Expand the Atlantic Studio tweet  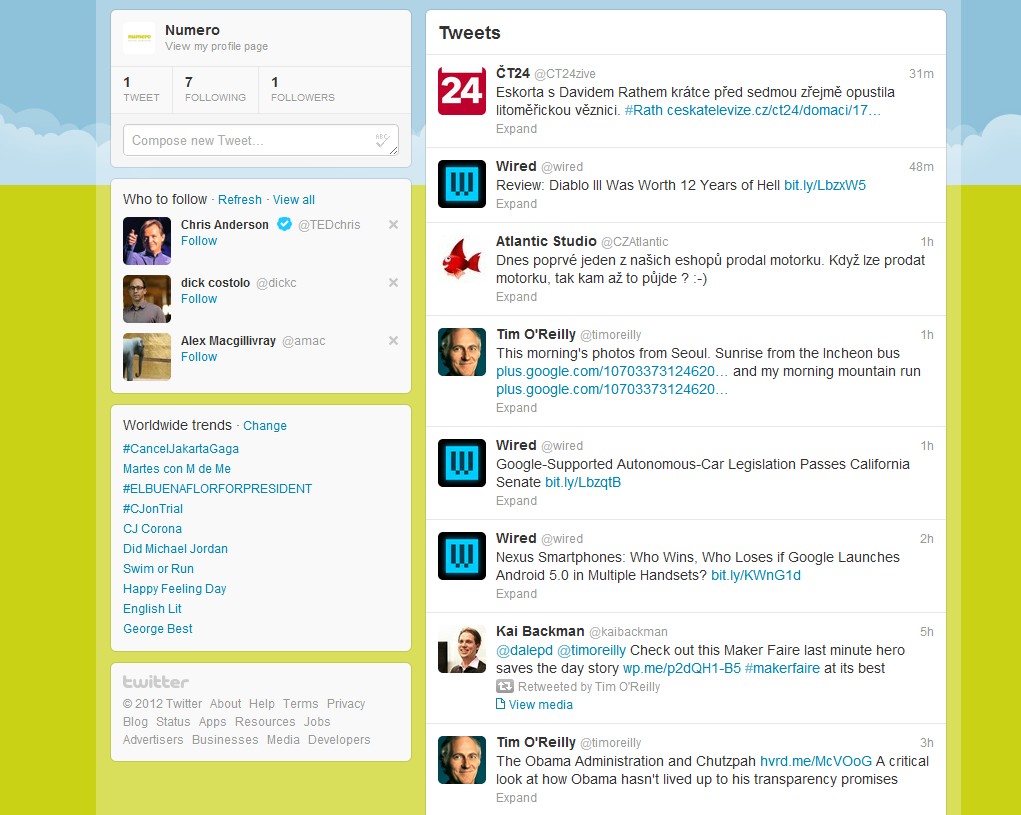(516, 297)
